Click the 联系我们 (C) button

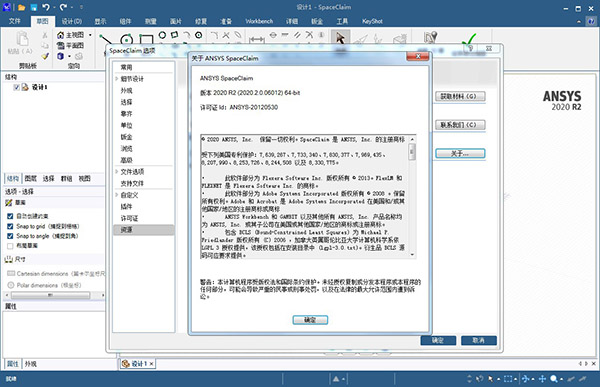[x=460, y=125]
